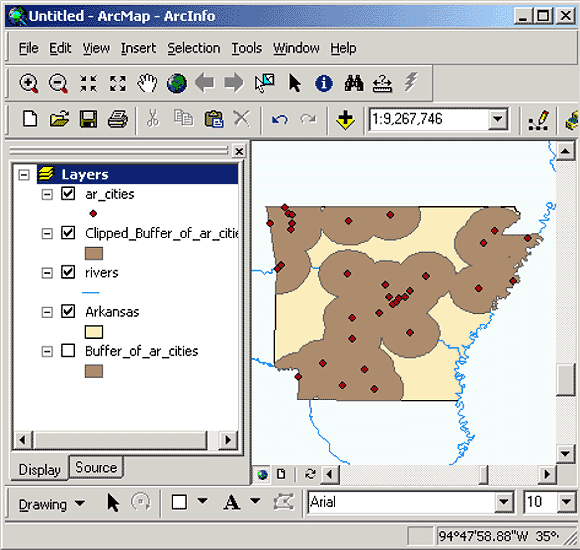Activate the Pan hand tool
Screen dimensions: 580x550
click(147, 83)
